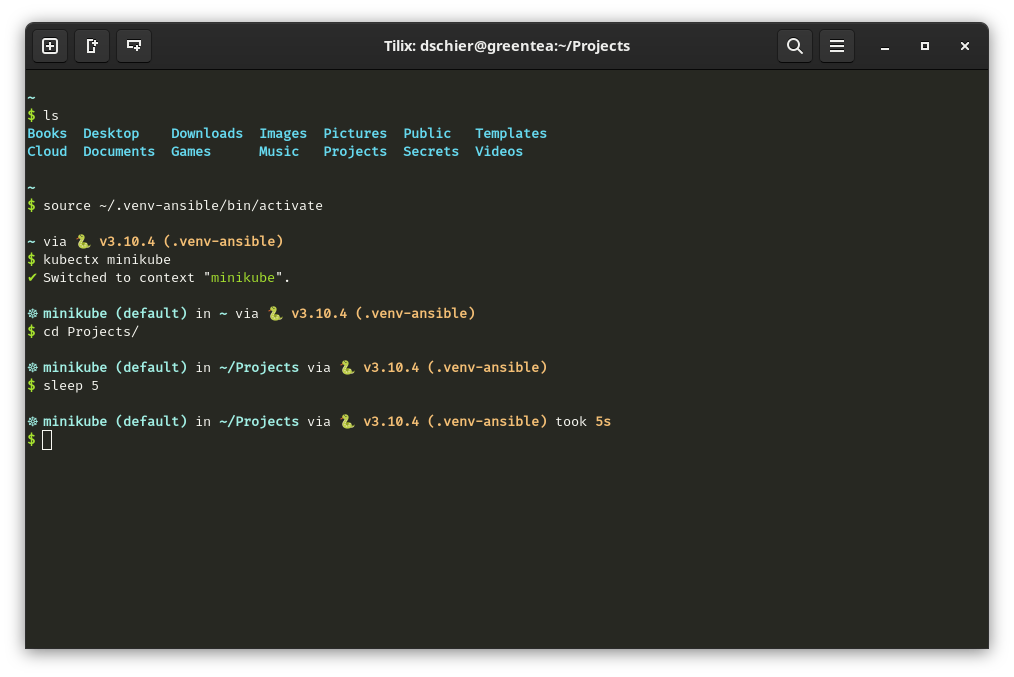Open the terminal search
The image size is (1014, 677).
click(794, 45)
